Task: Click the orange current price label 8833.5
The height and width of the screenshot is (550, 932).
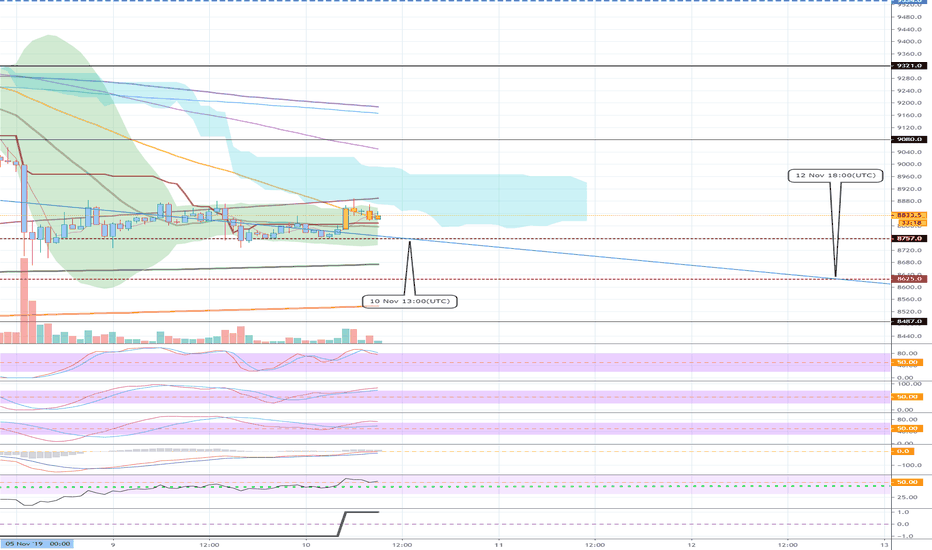Action: pos(909,215)
